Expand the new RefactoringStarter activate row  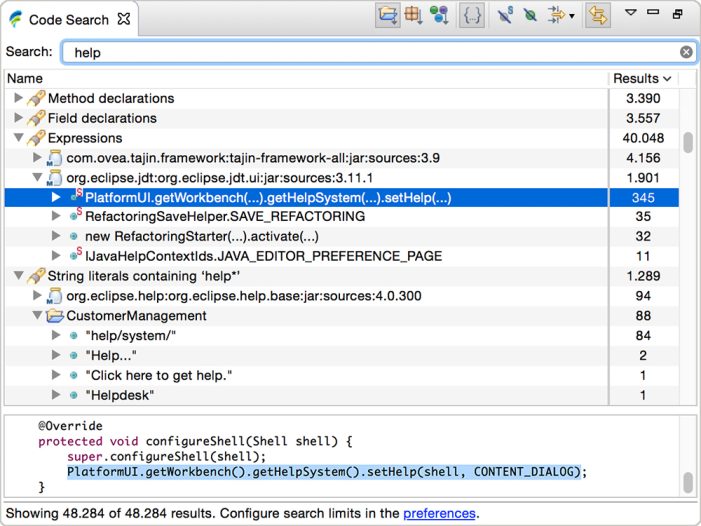tap(56, 236)
